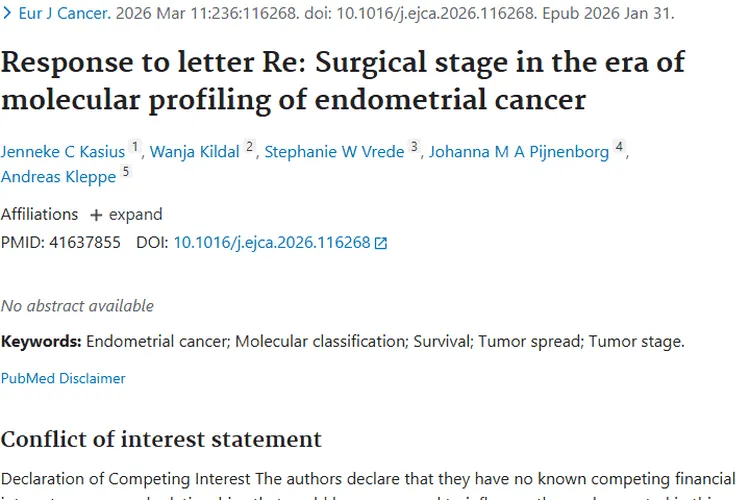
Task: Click the article title heading
Action: click(x=343, y=80)
